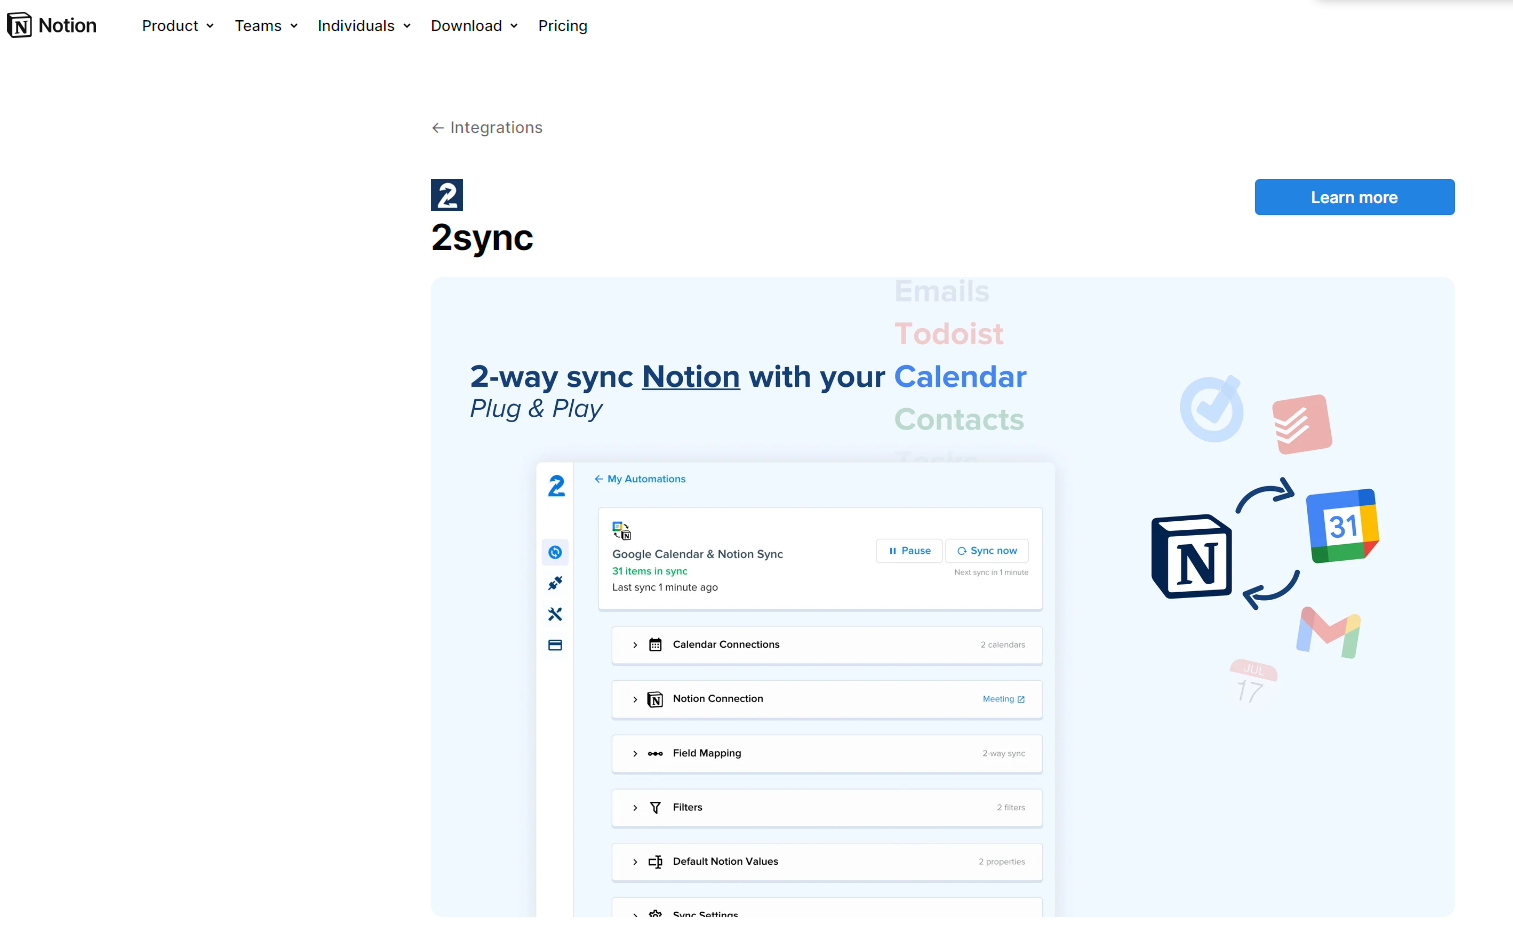Click the underlined Notion link in the headline
Viewport: 1513px width, 930px height.
point(691,377)
